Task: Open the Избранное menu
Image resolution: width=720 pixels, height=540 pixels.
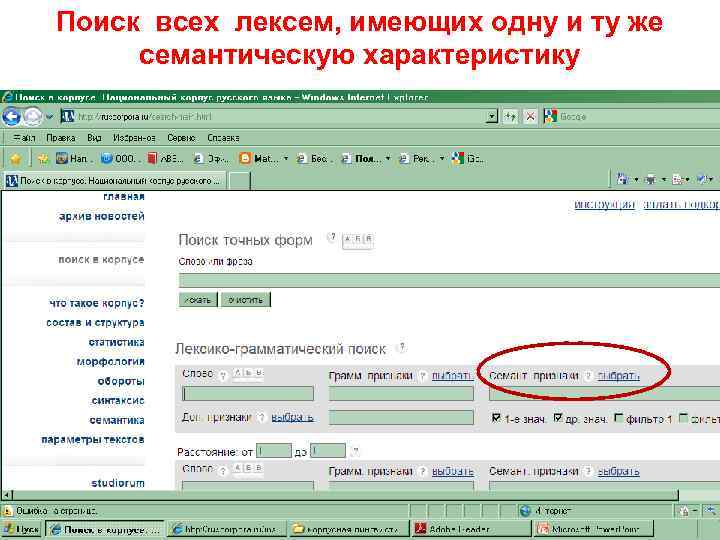Action: (x=134, y=138)
